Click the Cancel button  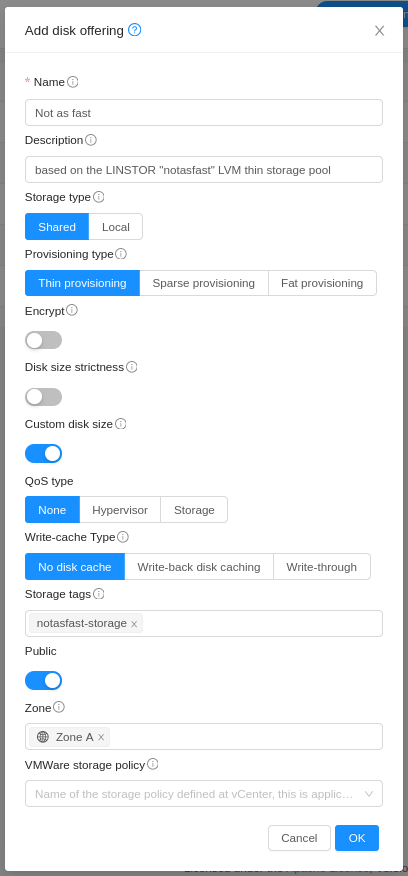coord(300,838)
